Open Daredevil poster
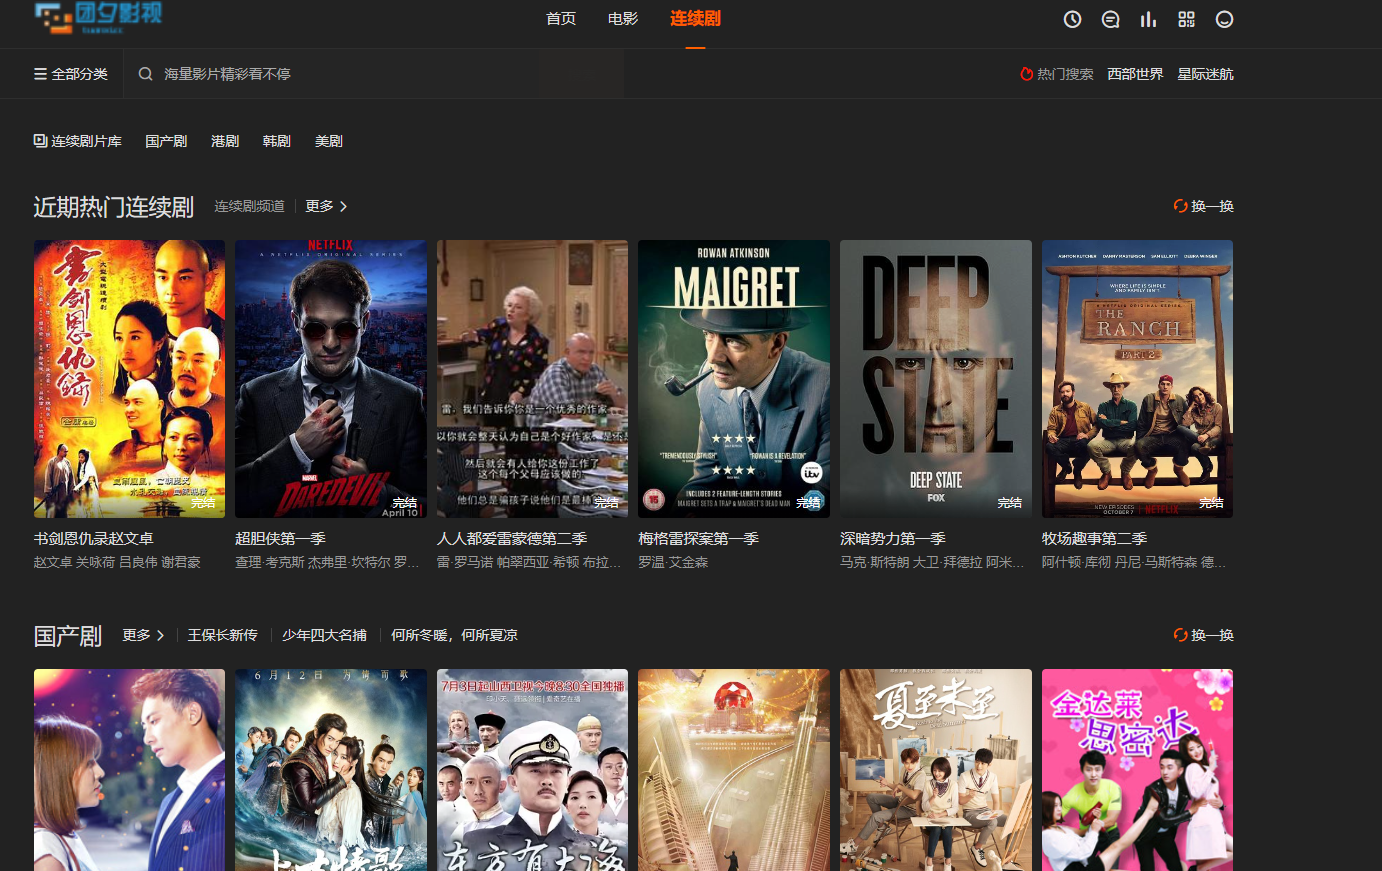 331,379
